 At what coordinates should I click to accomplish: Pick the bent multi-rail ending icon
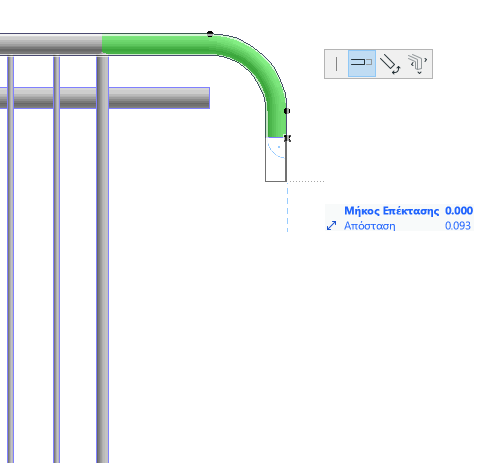pos(417,63)
